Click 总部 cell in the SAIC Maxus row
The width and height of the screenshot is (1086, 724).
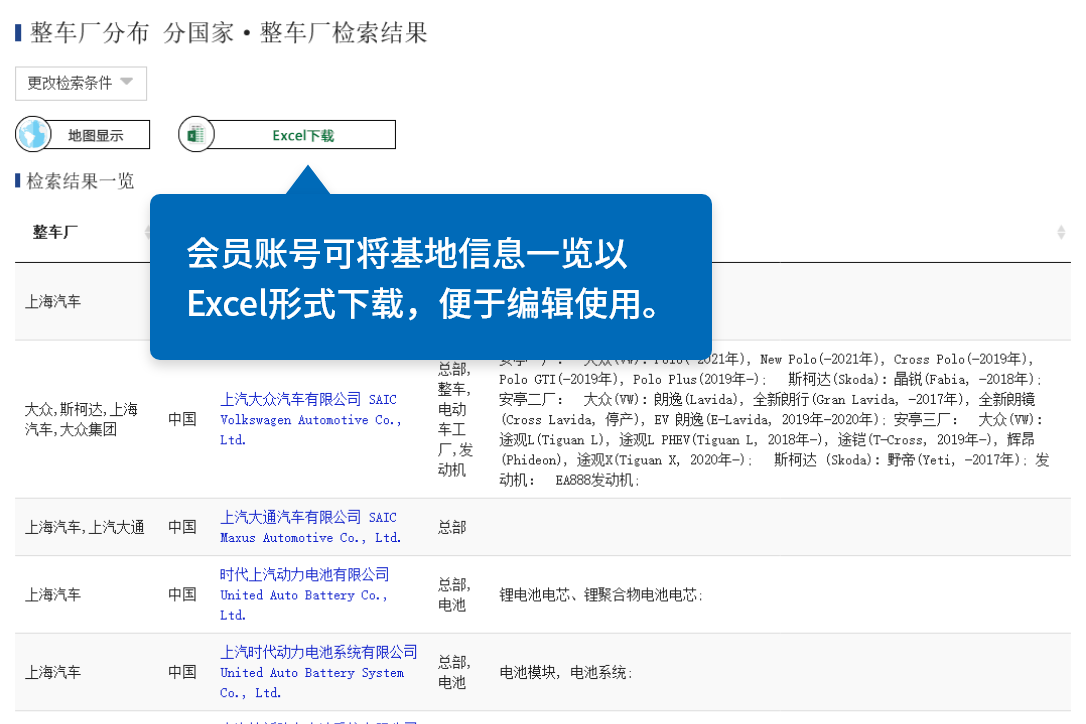tap(451, 527)
